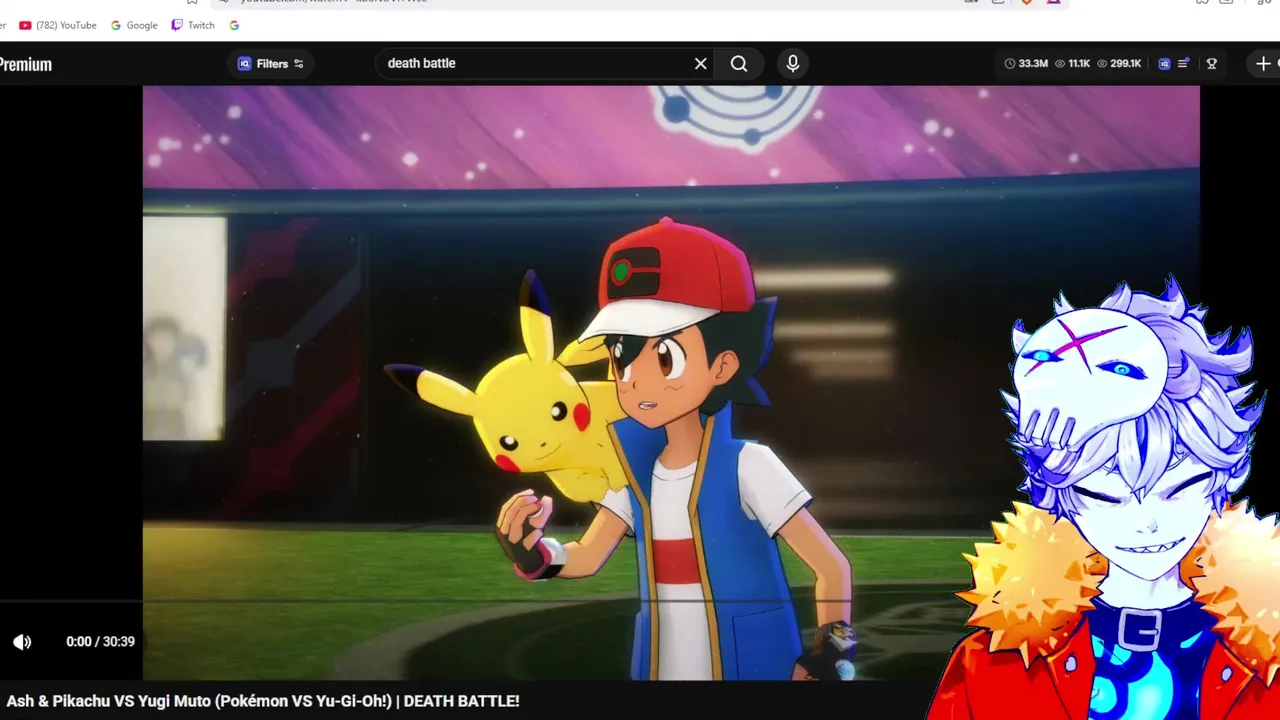Click the blue IQ icon beside the stats
Image resolution: width=1280 pixels, height=720 pixels.
(1164, 63)
